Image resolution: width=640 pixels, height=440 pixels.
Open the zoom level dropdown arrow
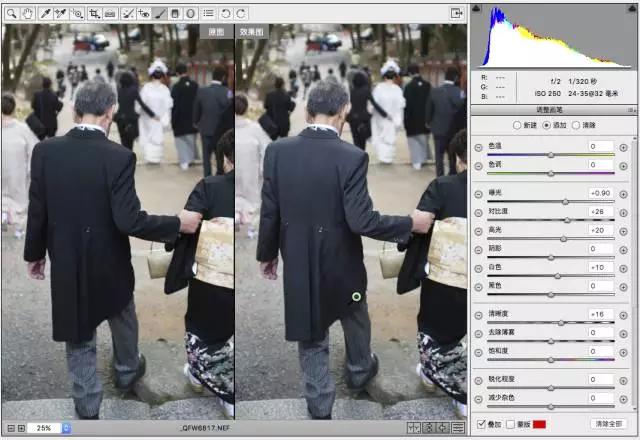tap(67, 428)
